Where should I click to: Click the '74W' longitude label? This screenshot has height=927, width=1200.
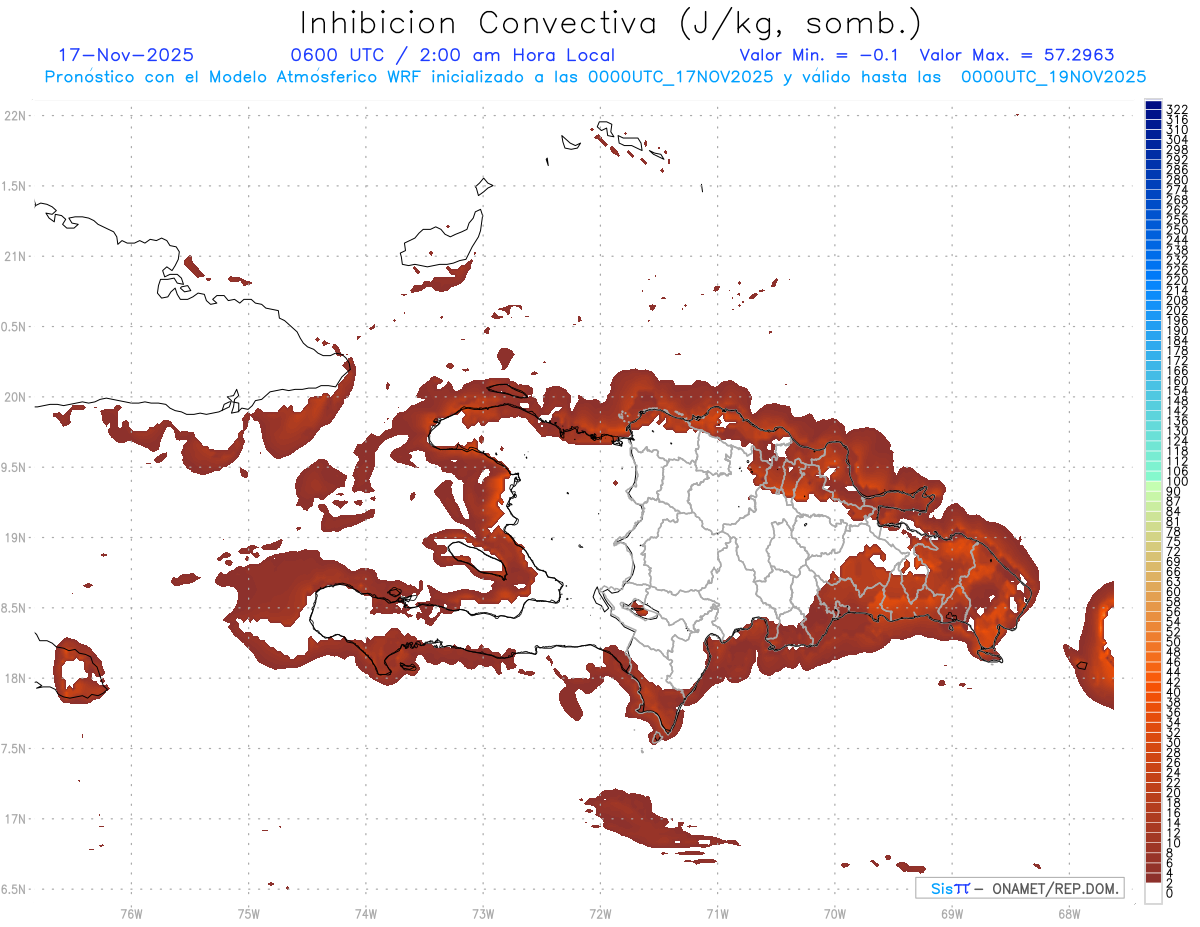click(366, 913)
